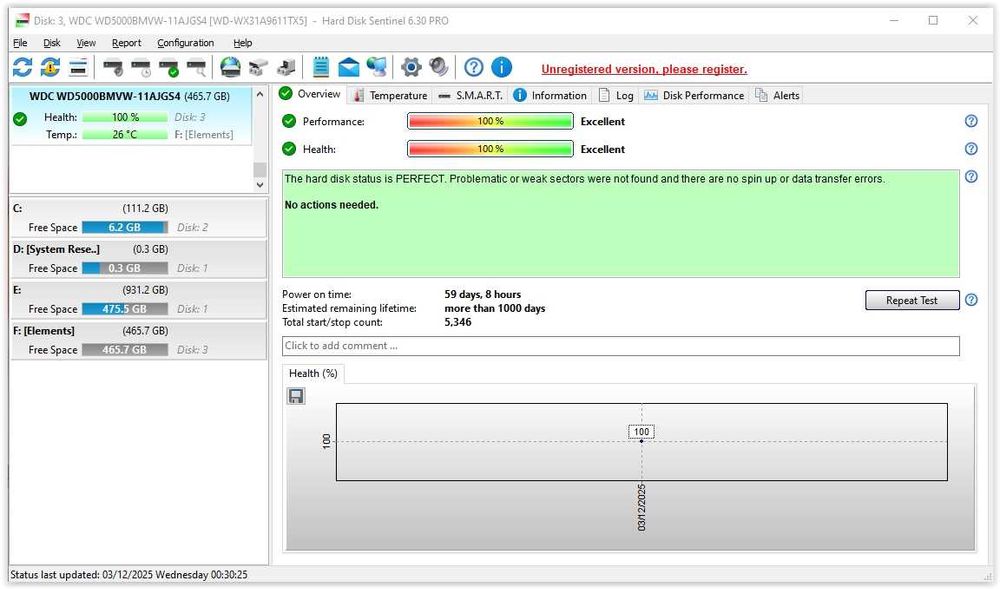
Task: Click the drive and computer toolbar icon
Action: (x=286, y=67)
